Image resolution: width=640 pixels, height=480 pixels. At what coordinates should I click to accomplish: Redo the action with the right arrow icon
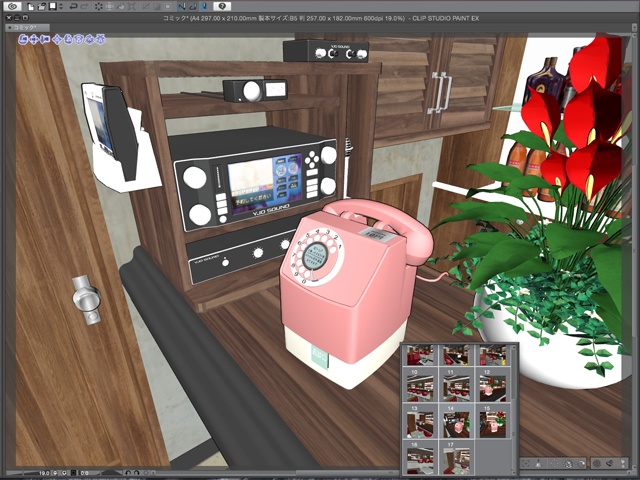coord(84,7)
